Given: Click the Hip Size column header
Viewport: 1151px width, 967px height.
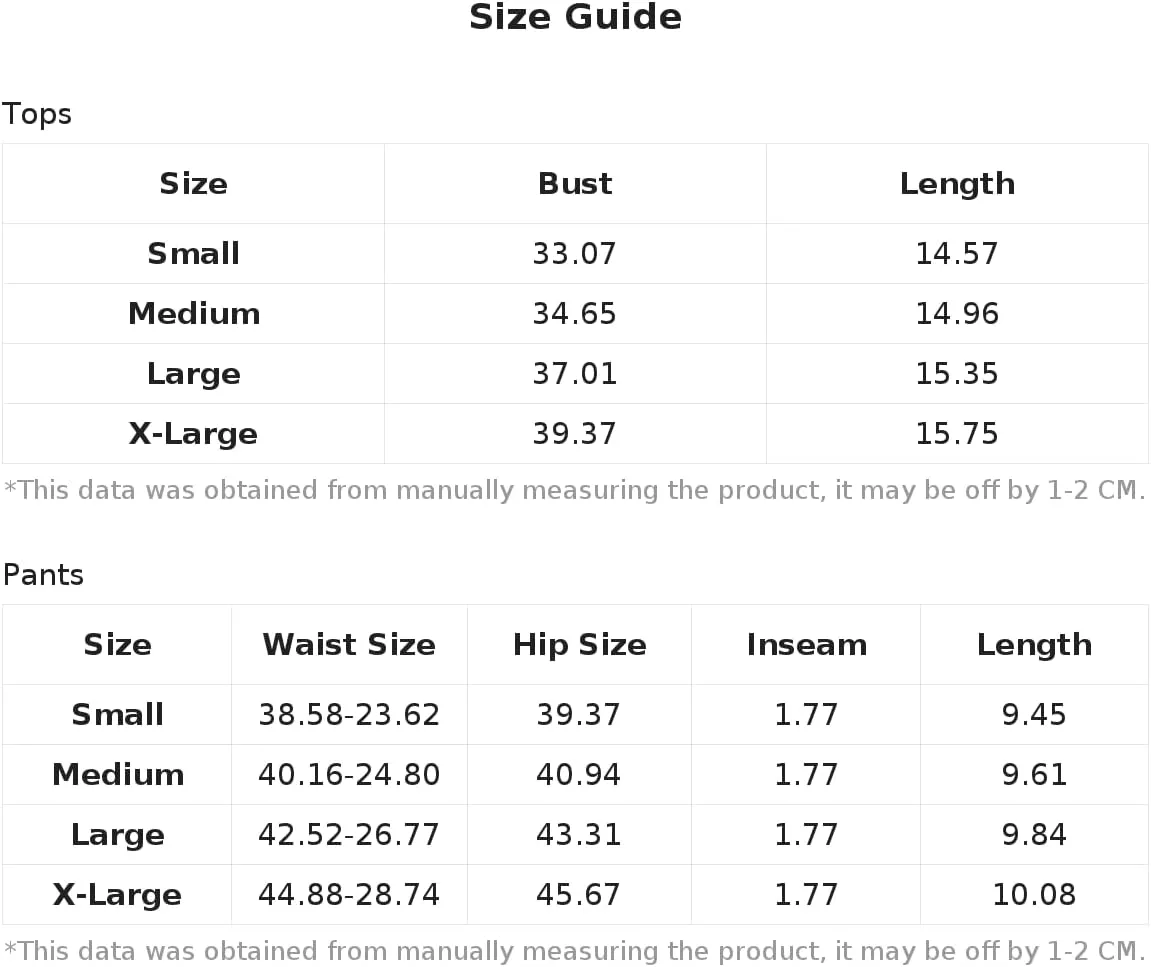Looking at the screenshot, I should (579, 645).
